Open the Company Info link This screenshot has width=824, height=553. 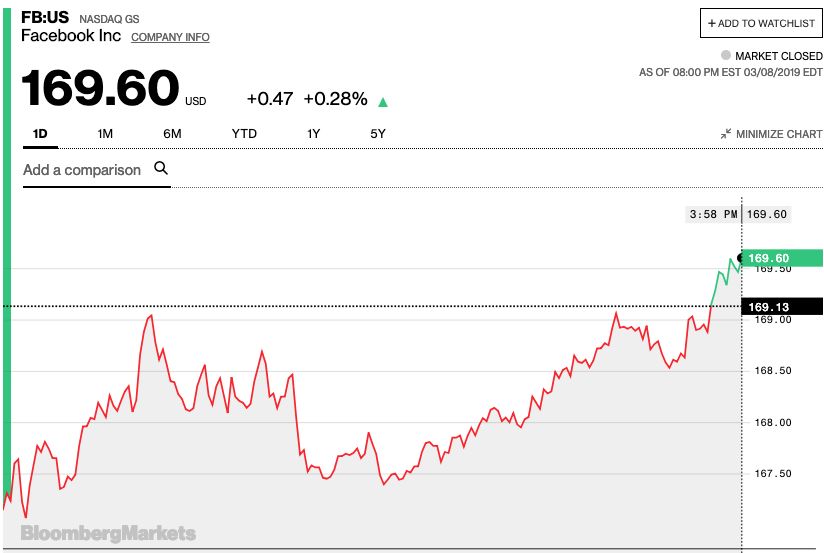click(x=170, y=37)
